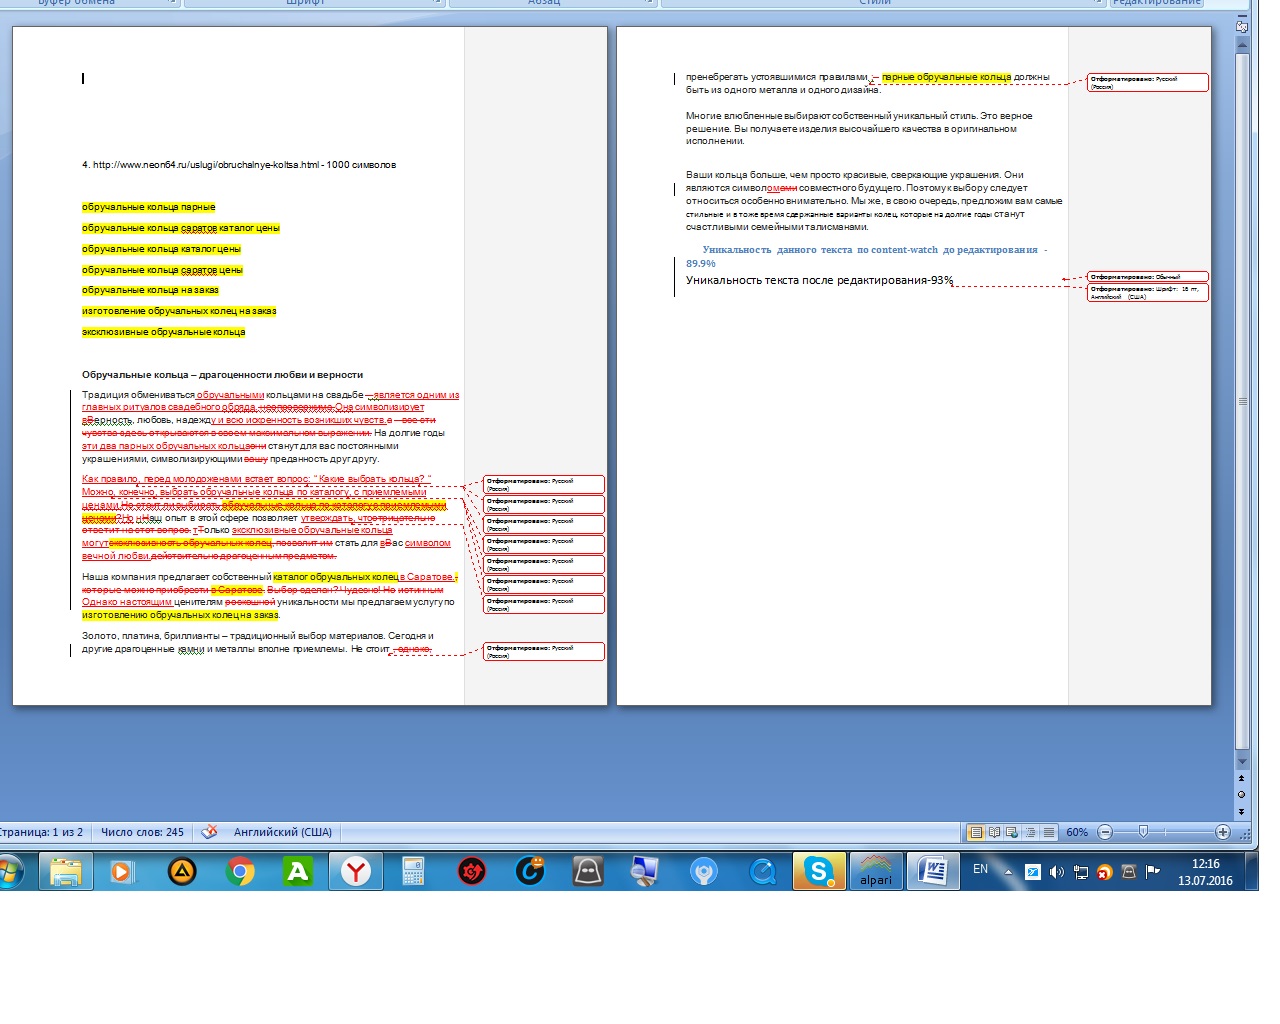Launch AIMP from the taskbar

click(181, 872)
